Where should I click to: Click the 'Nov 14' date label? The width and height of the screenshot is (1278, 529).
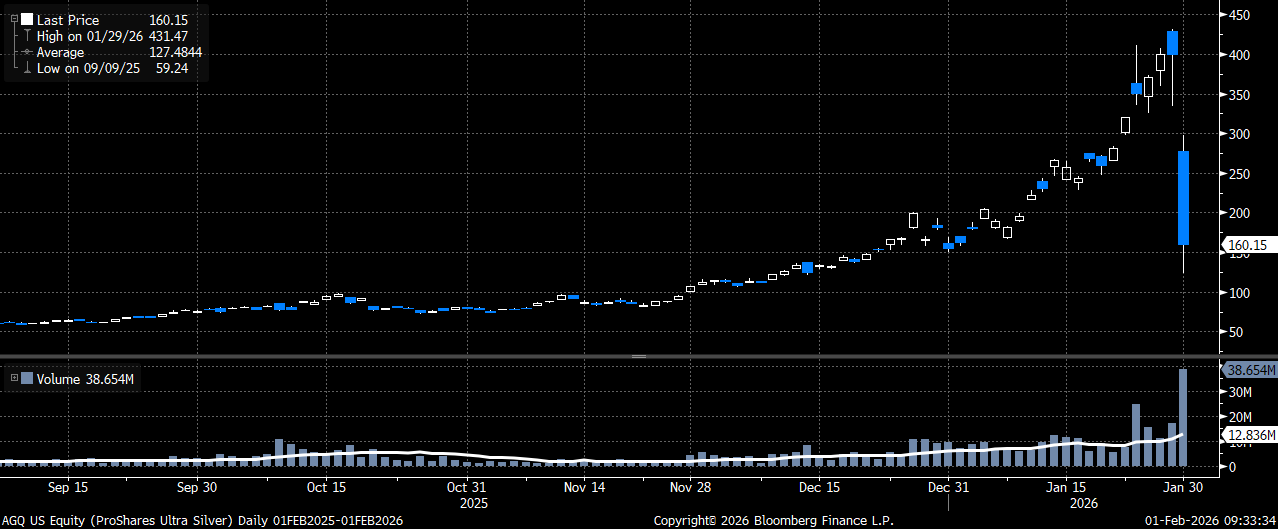click(x=585, y=488)
